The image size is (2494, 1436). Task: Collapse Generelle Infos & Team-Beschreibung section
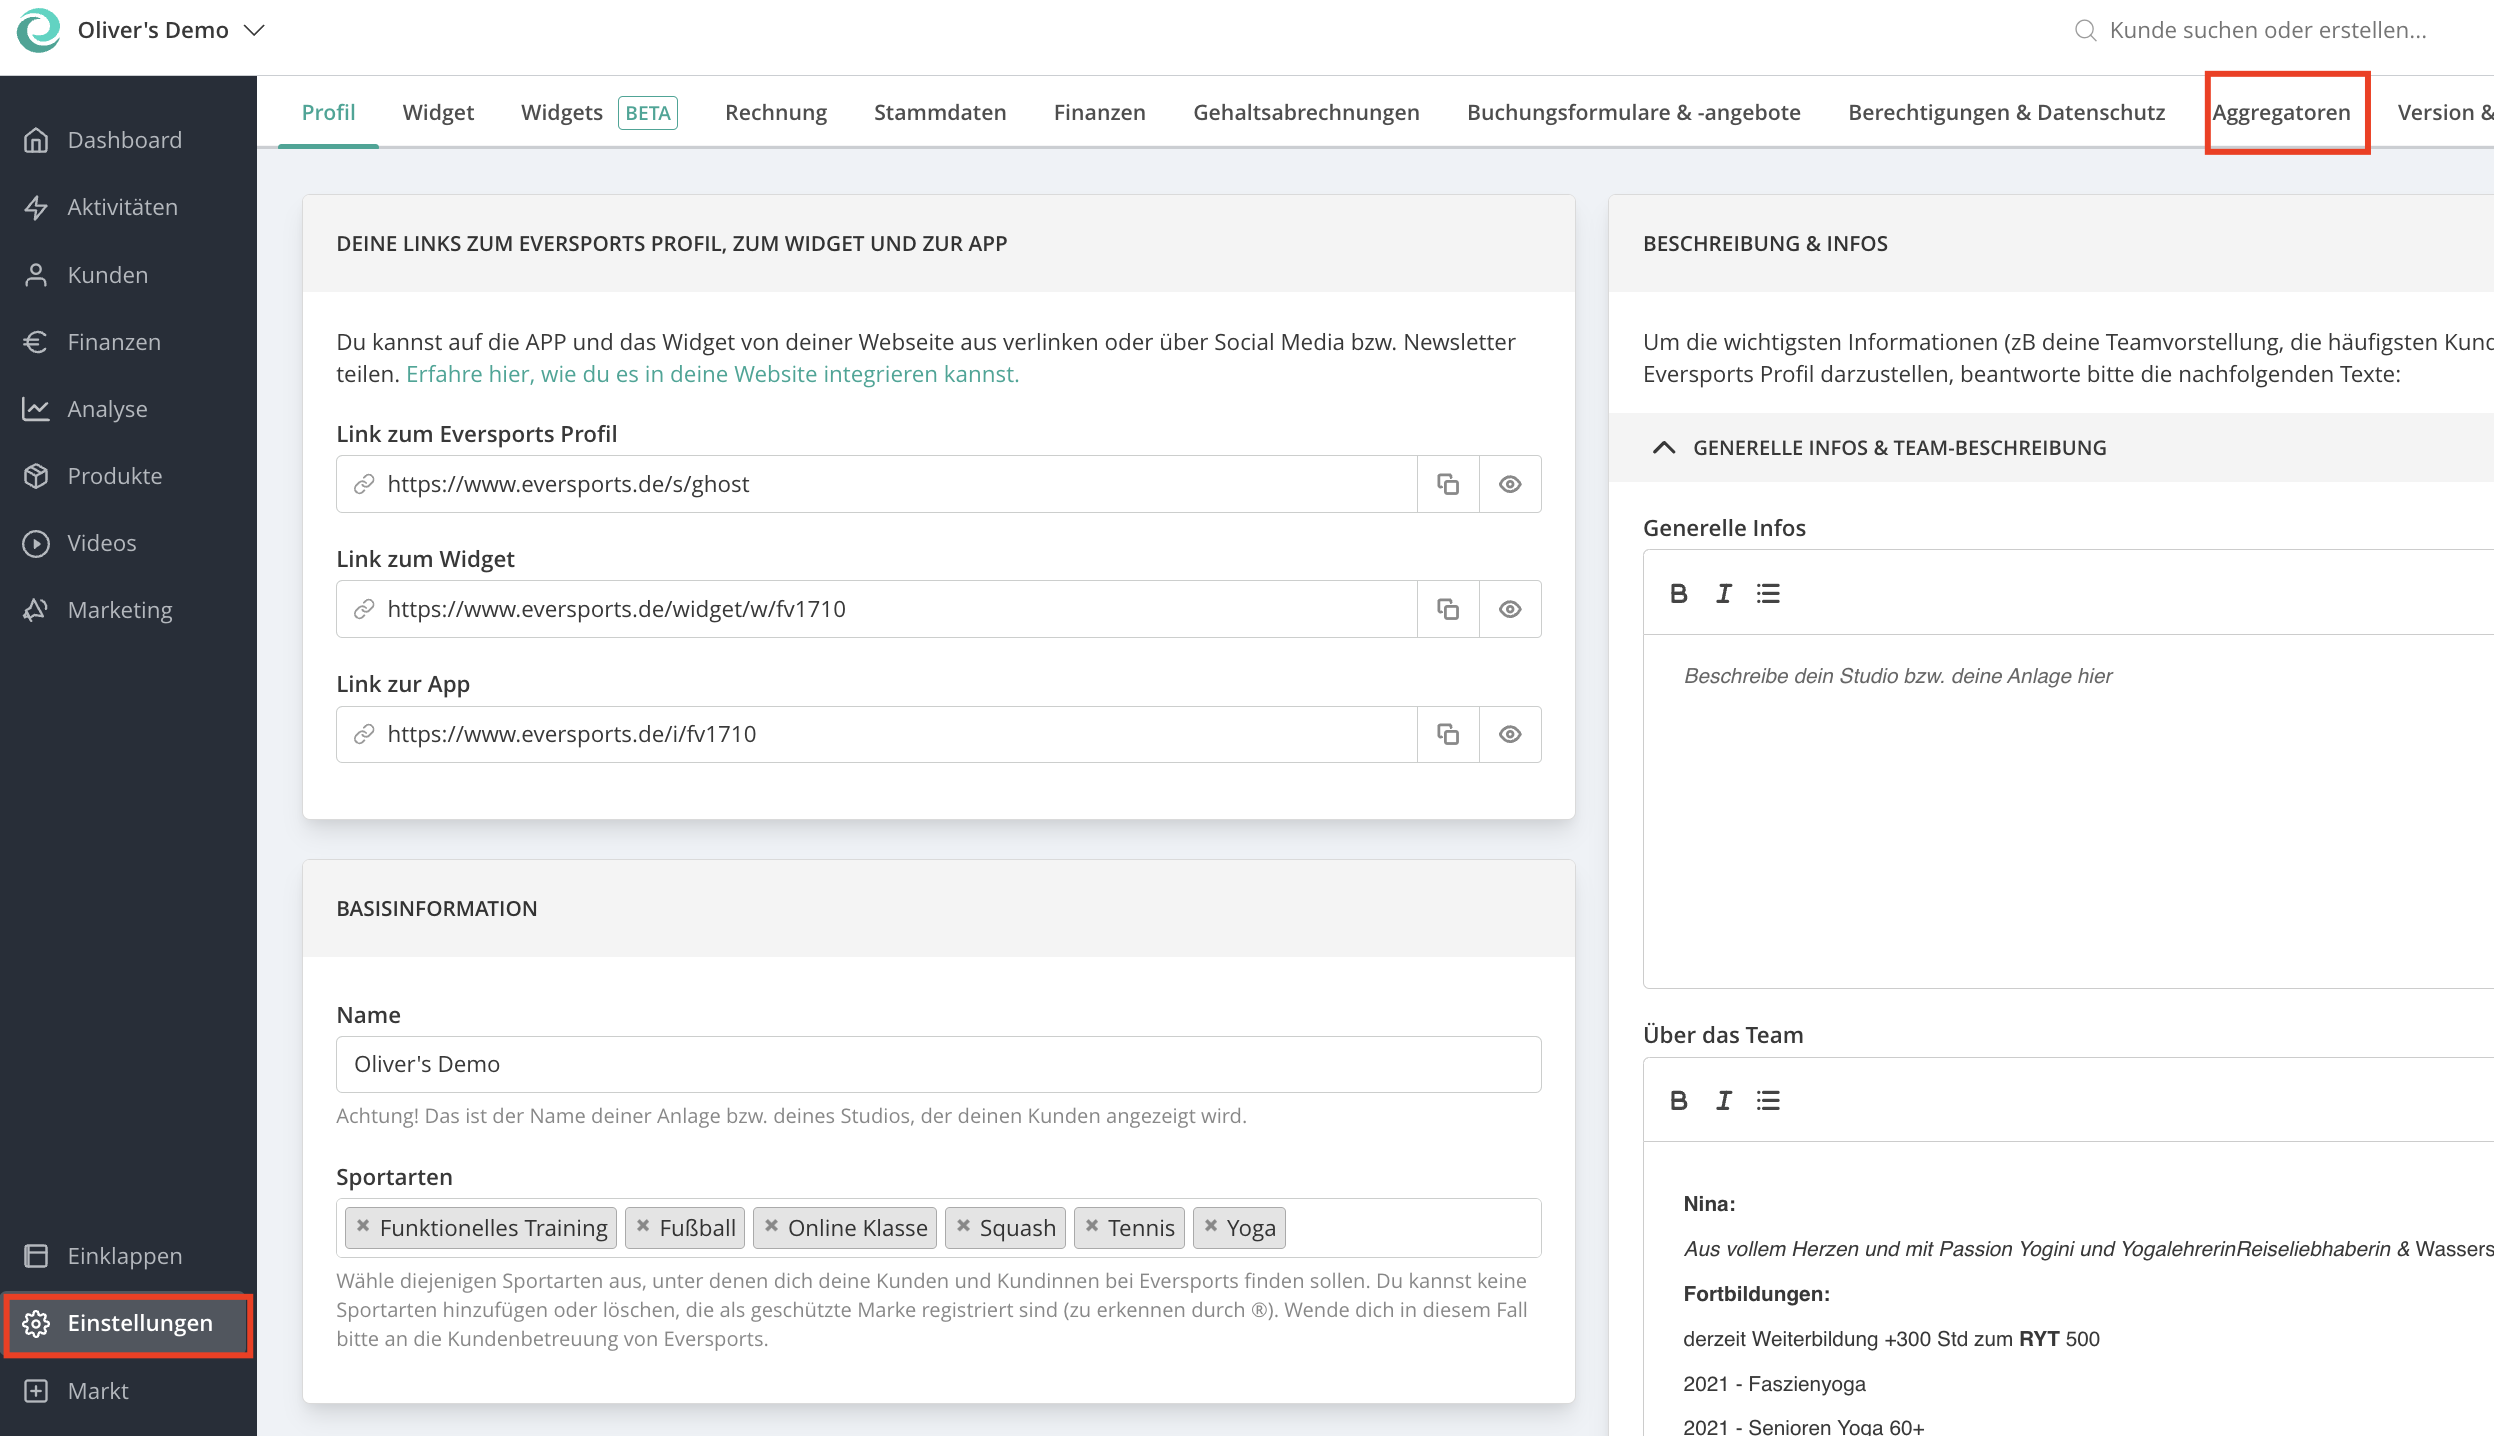pos(1664,448)
